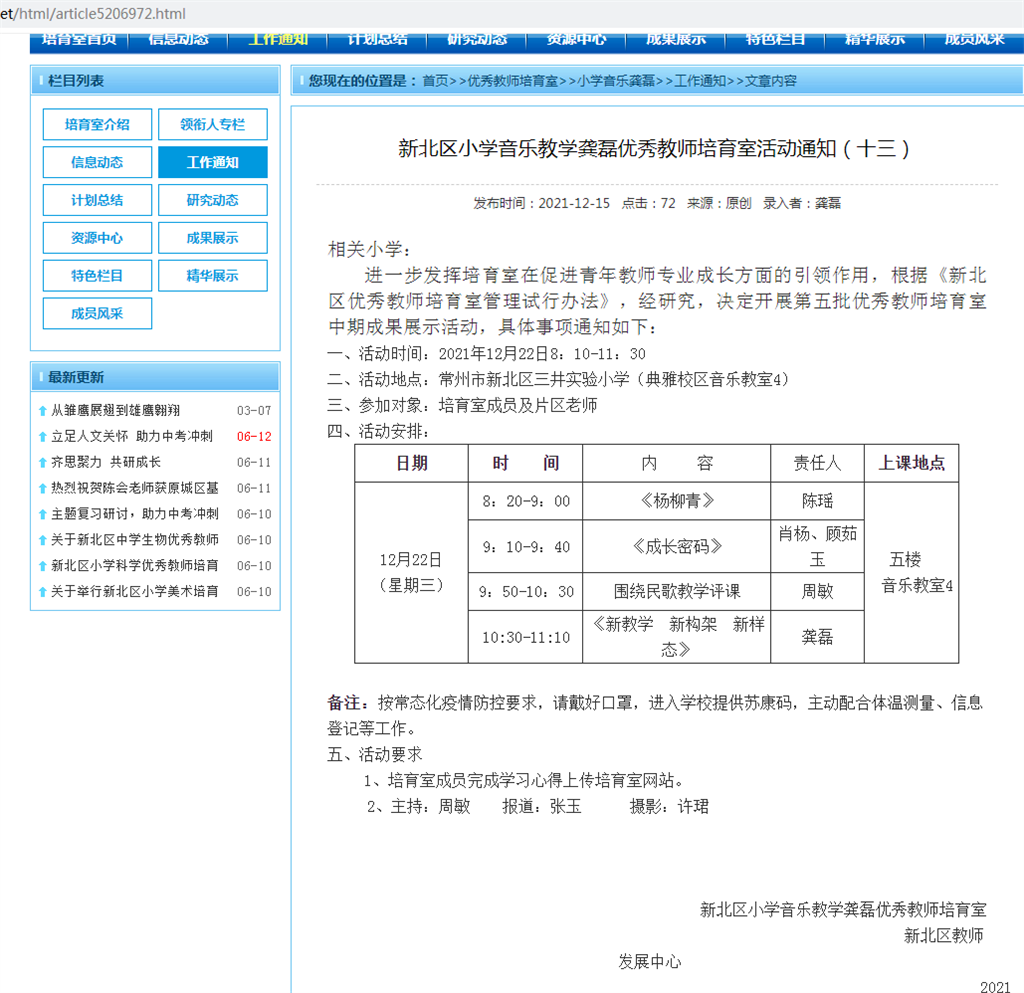Click the publish date 2021-12-15

[x=574, y=203]
